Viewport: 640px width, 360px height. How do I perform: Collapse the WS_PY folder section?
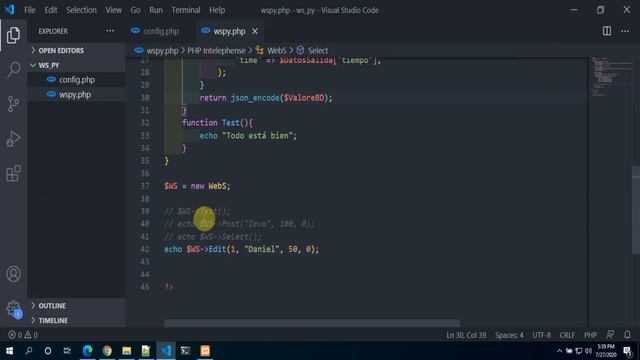76,65
